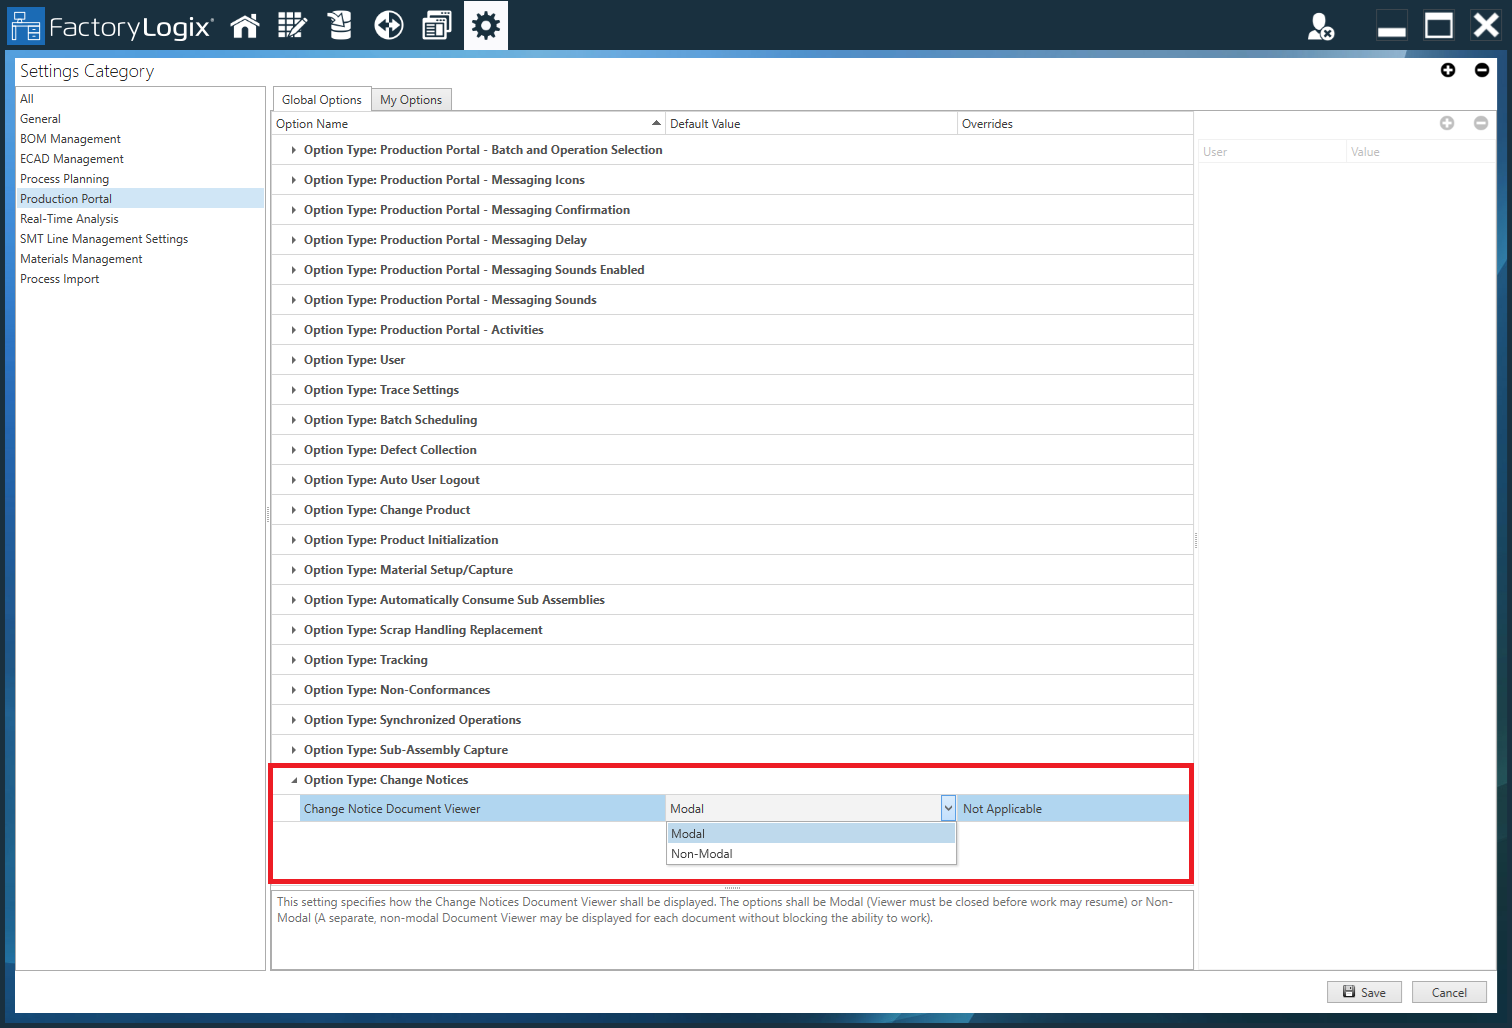Select the settings gear icon
This screenshot has width=1512, height=1028.
pos(486,25)
